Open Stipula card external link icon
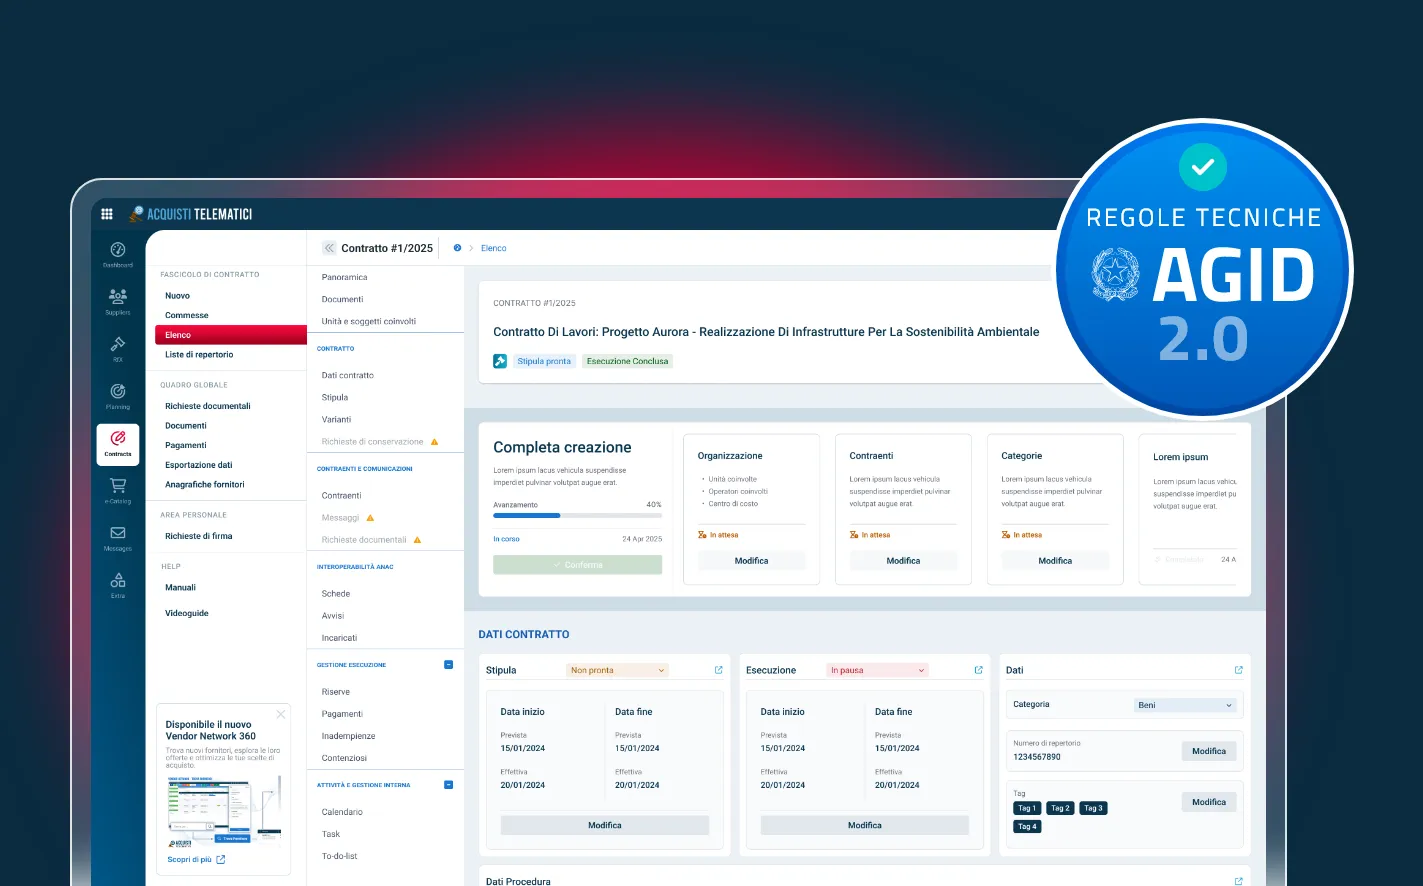Image resolution: width=1423 pixels, height=886 pixels. point(718,670)
